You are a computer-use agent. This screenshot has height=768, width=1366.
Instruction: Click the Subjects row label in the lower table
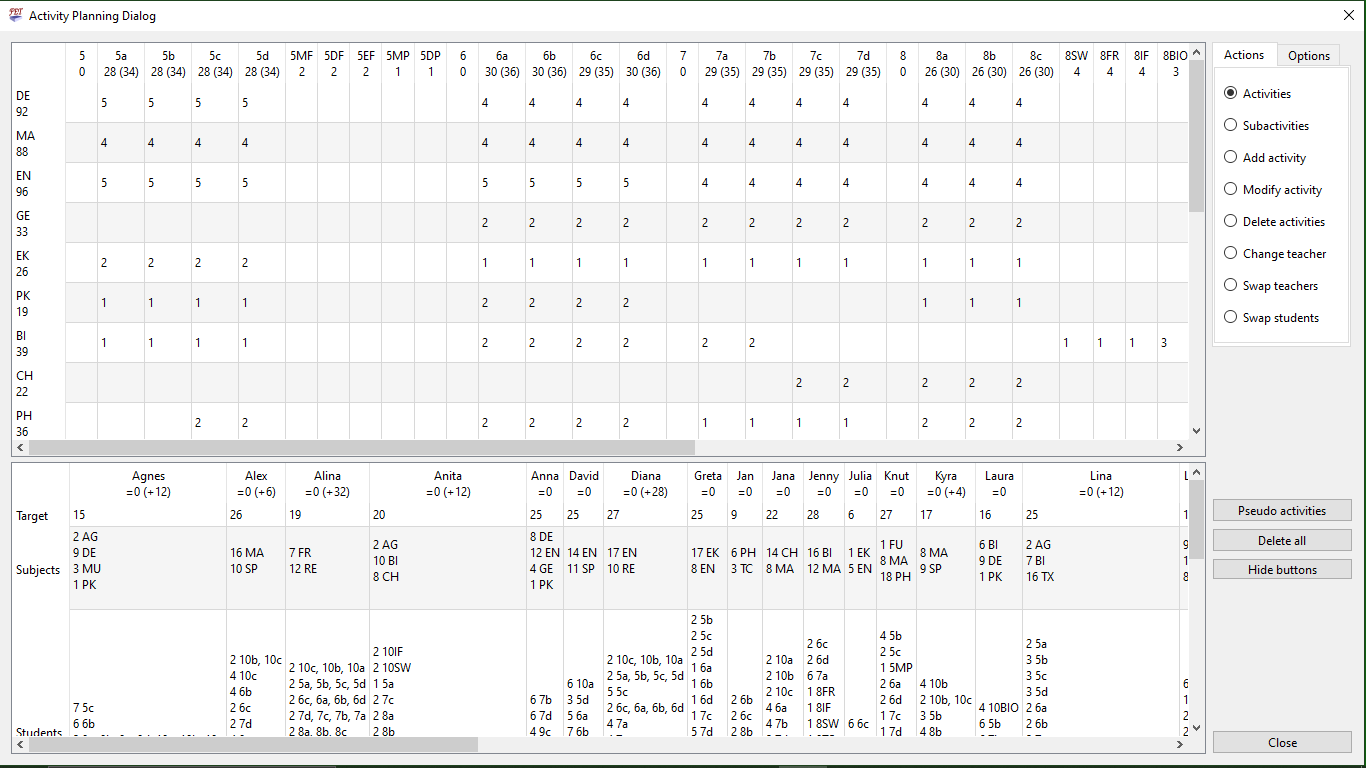(38, 570)
